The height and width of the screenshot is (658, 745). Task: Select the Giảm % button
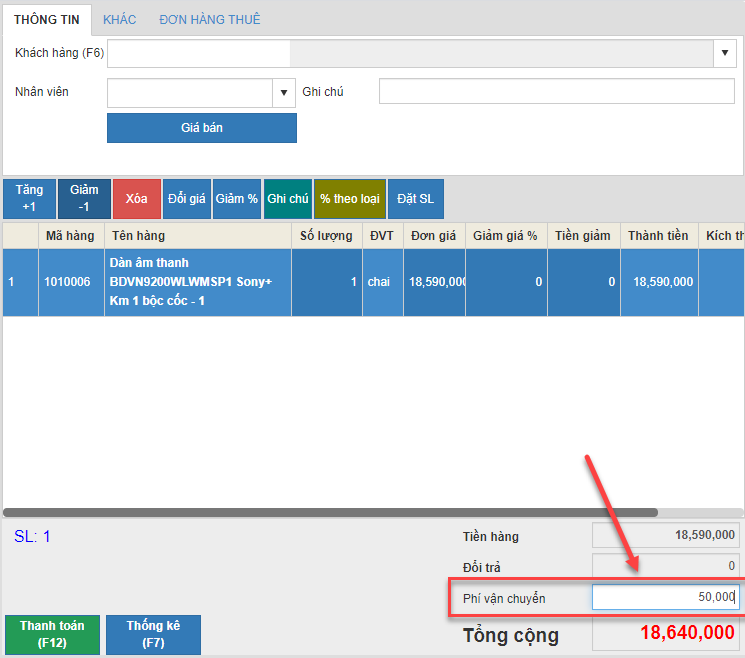click(237, 199)
